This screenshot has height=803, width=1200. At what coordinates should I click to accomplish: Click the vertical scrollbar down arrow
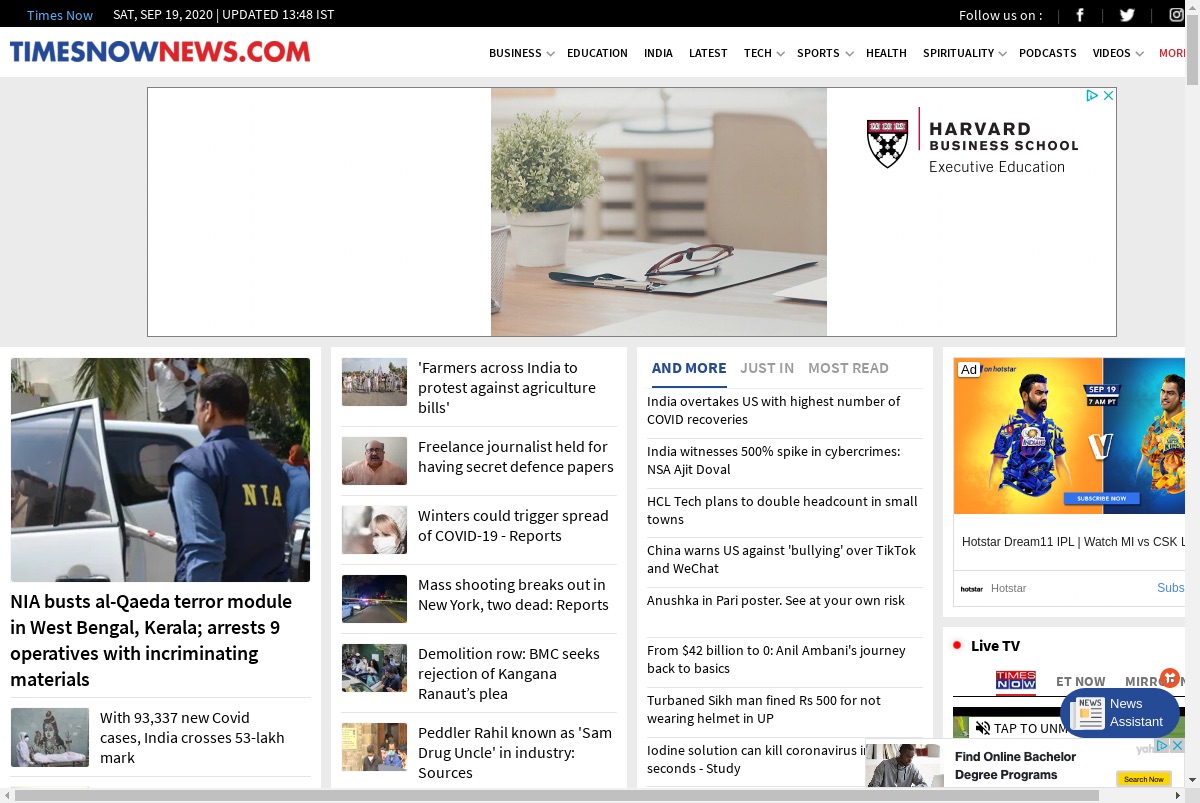coord(1192,781)
